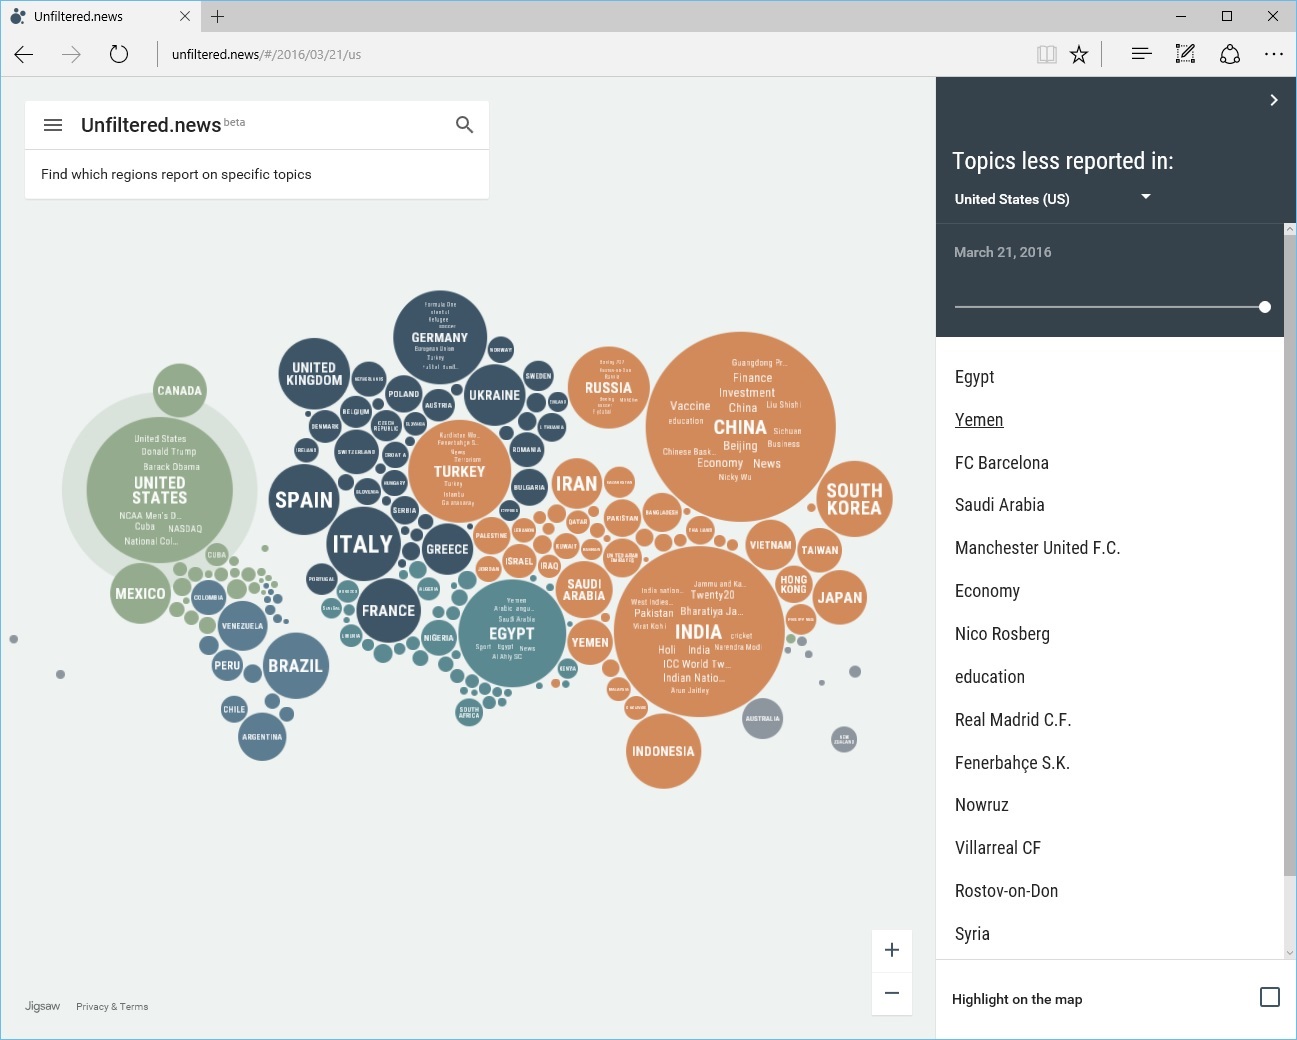Click the browser Forward arrow

[71, 54]
